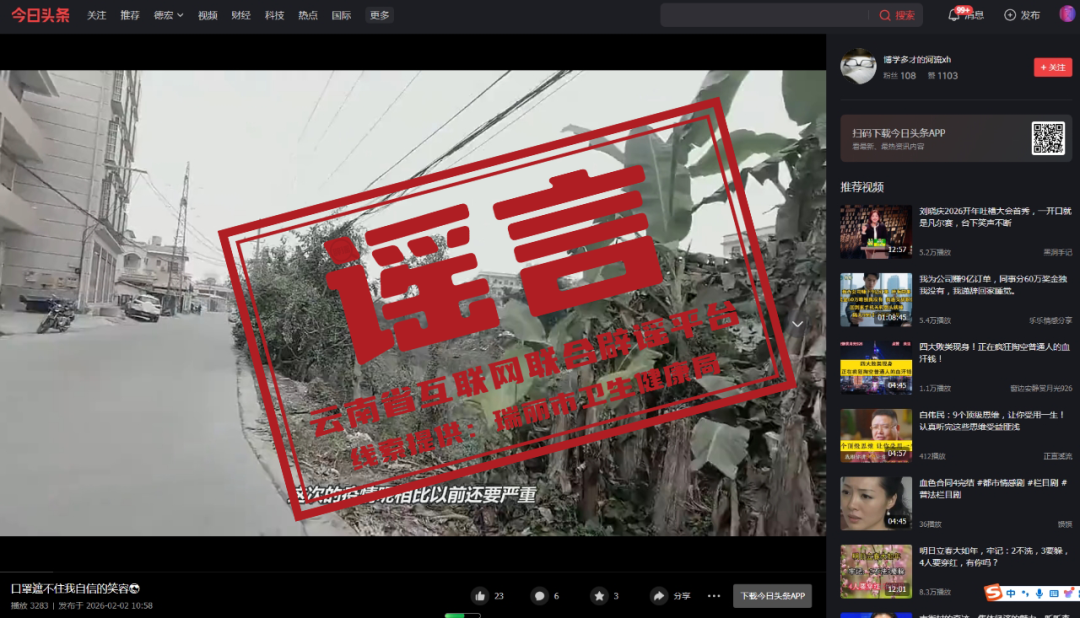Open user profile avatar in header
This screenshot has width=1080, height=618.
point(1067,14)
